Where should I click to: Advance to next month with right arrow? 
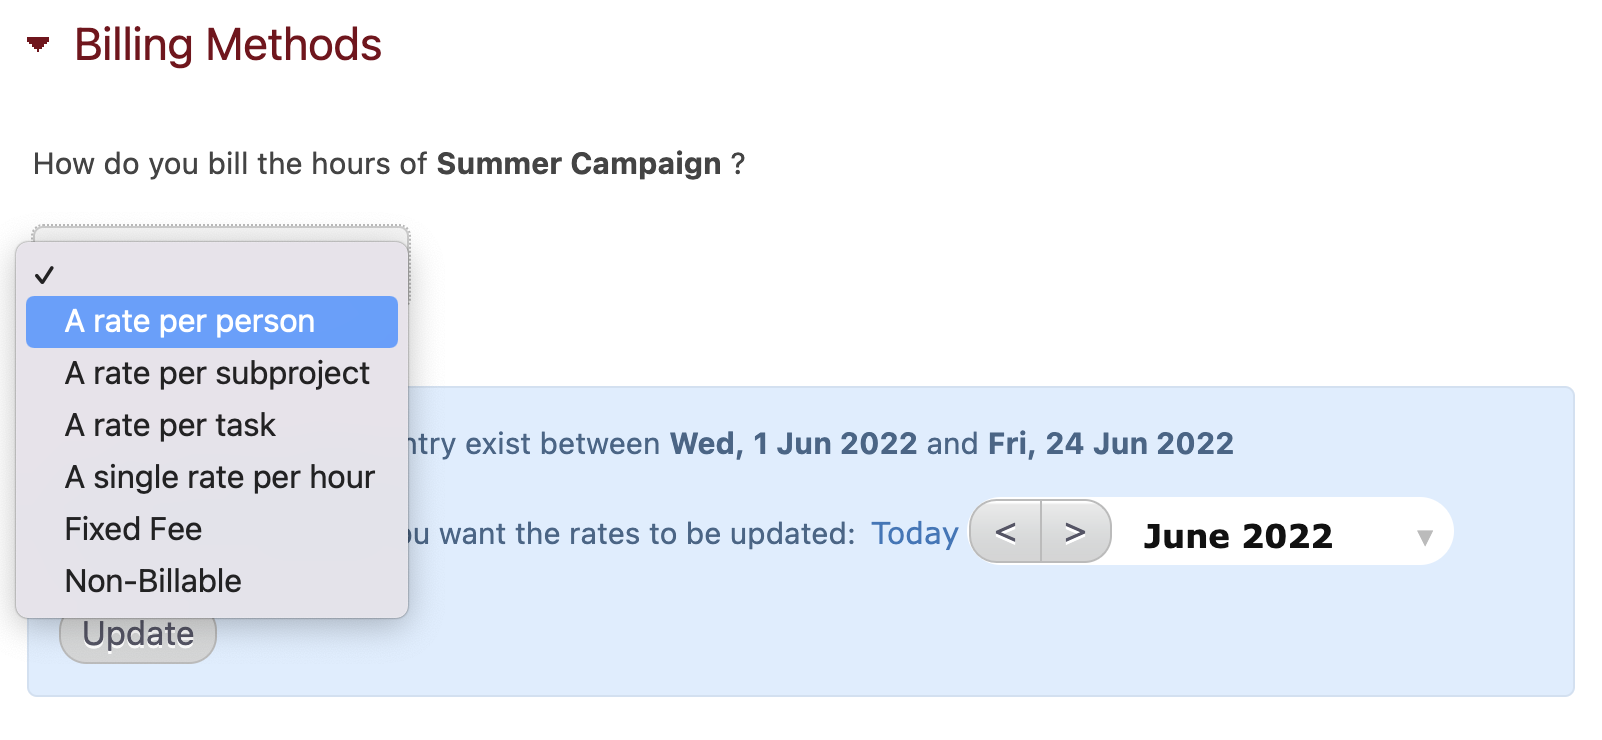pos(1075,532)
